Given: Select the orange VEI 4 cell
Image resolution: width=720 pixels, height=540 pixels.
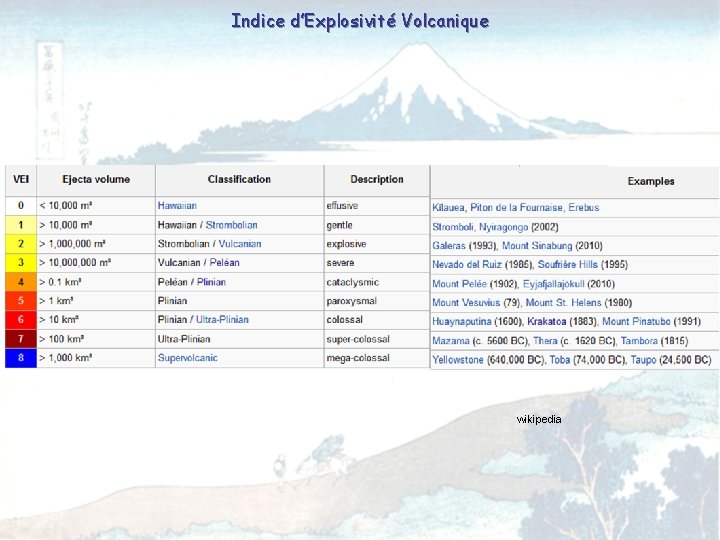Looking at the screenshot, I should tap(21, 282).
